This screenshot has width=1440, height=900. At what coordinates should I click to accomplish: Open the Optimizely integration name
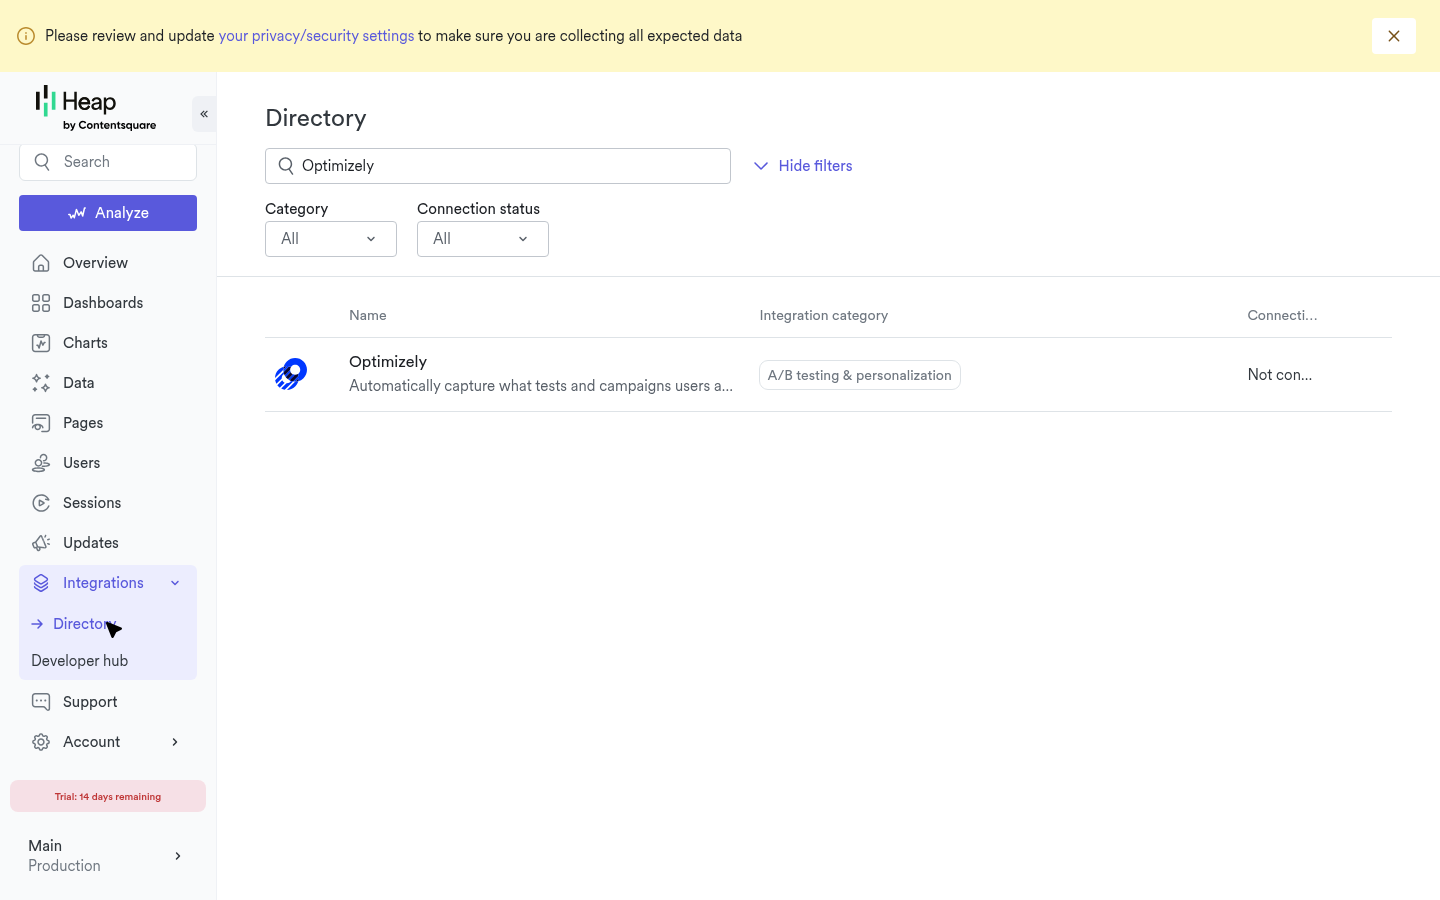[388, 362]
